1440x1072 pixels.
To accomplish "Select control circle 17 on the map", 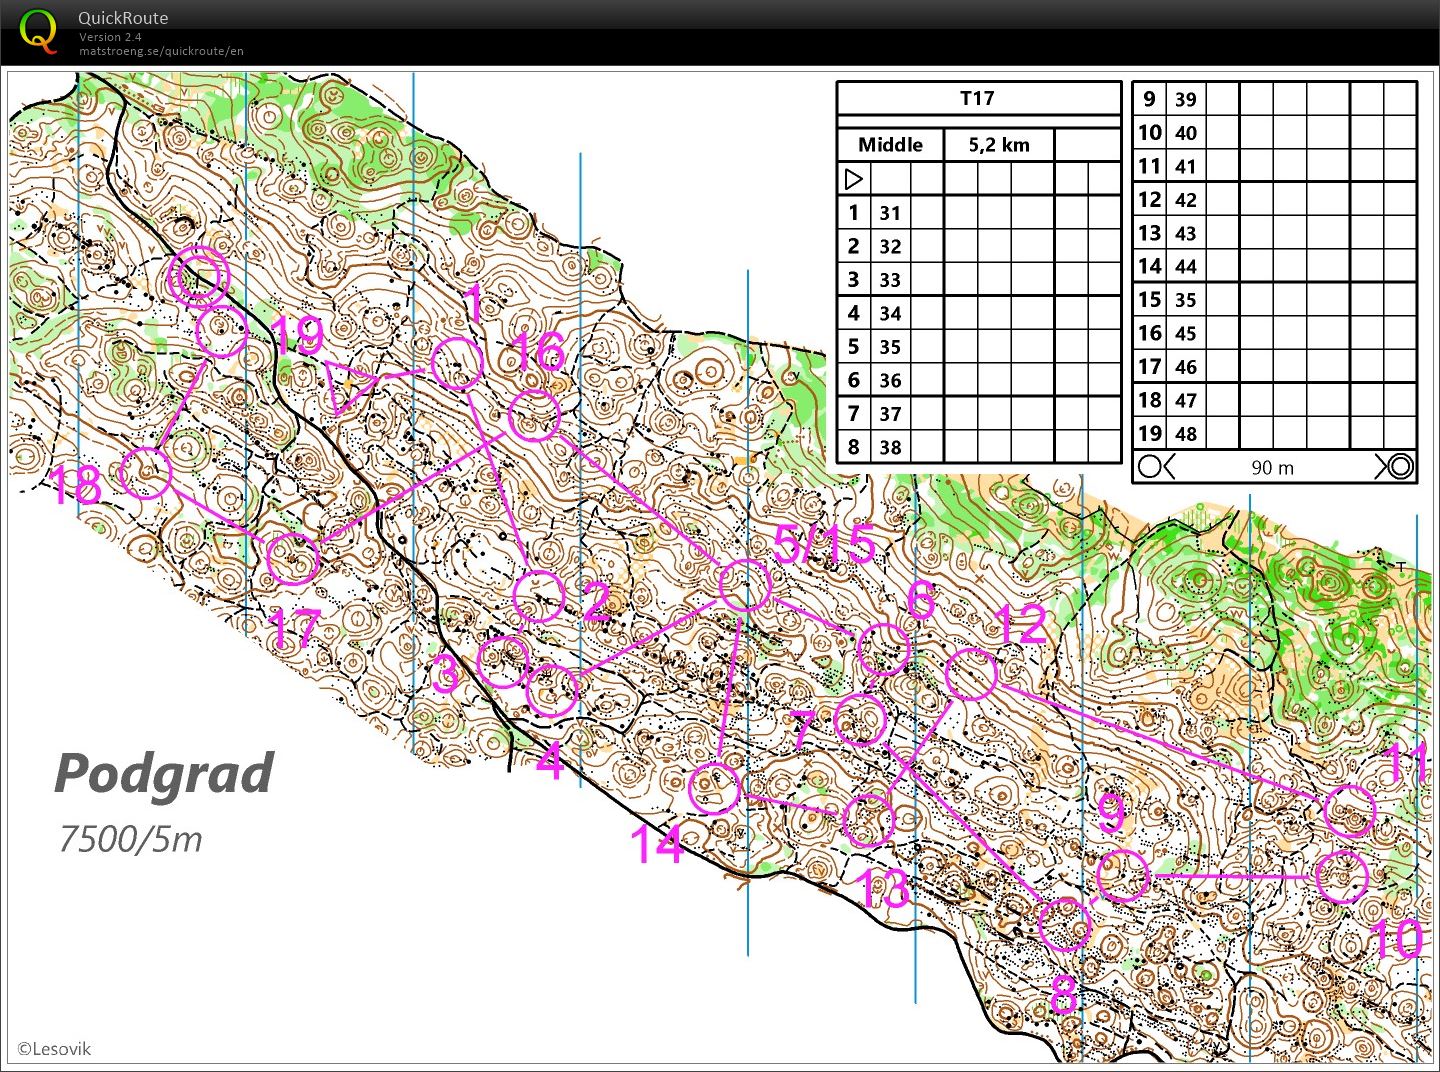I will click(293, 558).
